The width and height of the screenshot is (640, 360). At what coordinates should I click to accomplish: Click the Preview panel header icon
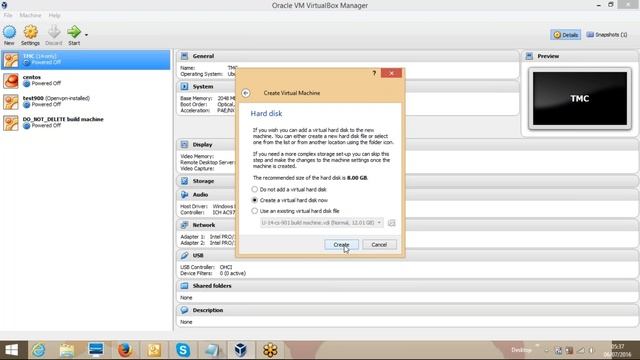pyautogui.click(x=529, y=56)
